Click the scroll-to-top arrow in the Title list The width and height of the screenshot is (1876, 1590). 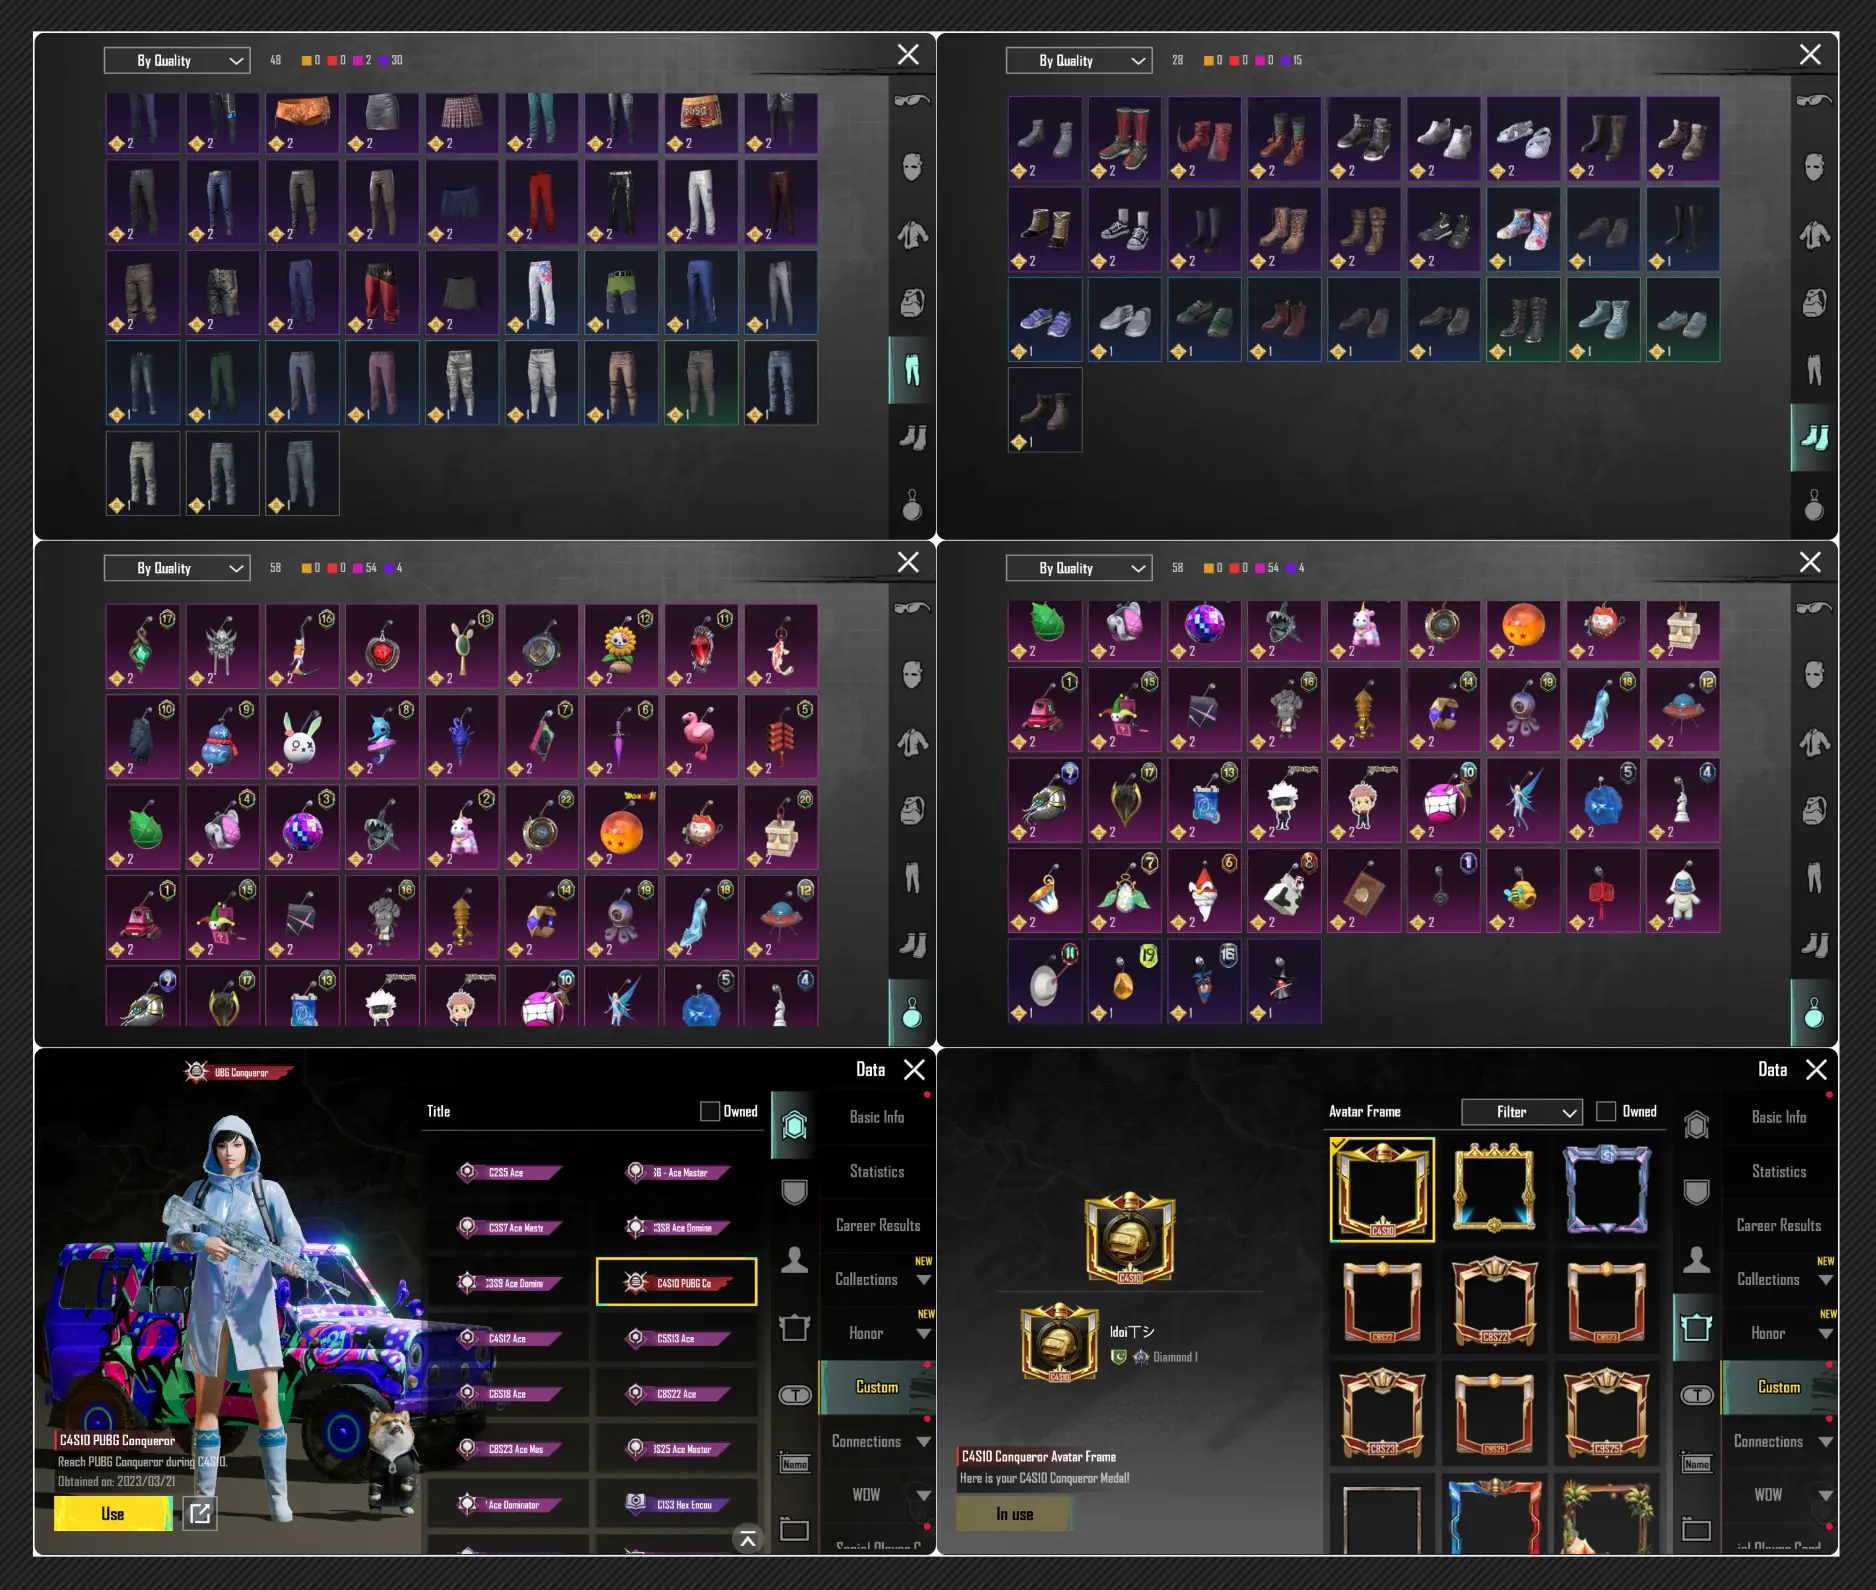747,1539
